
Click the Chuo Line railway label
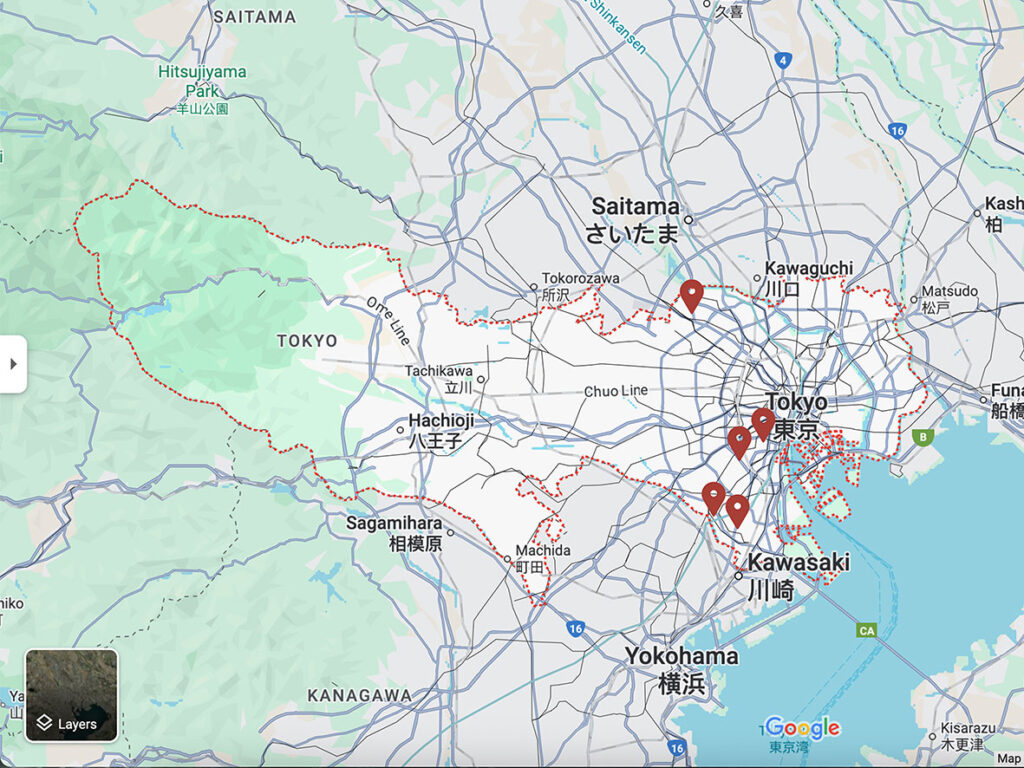[616, 391]
